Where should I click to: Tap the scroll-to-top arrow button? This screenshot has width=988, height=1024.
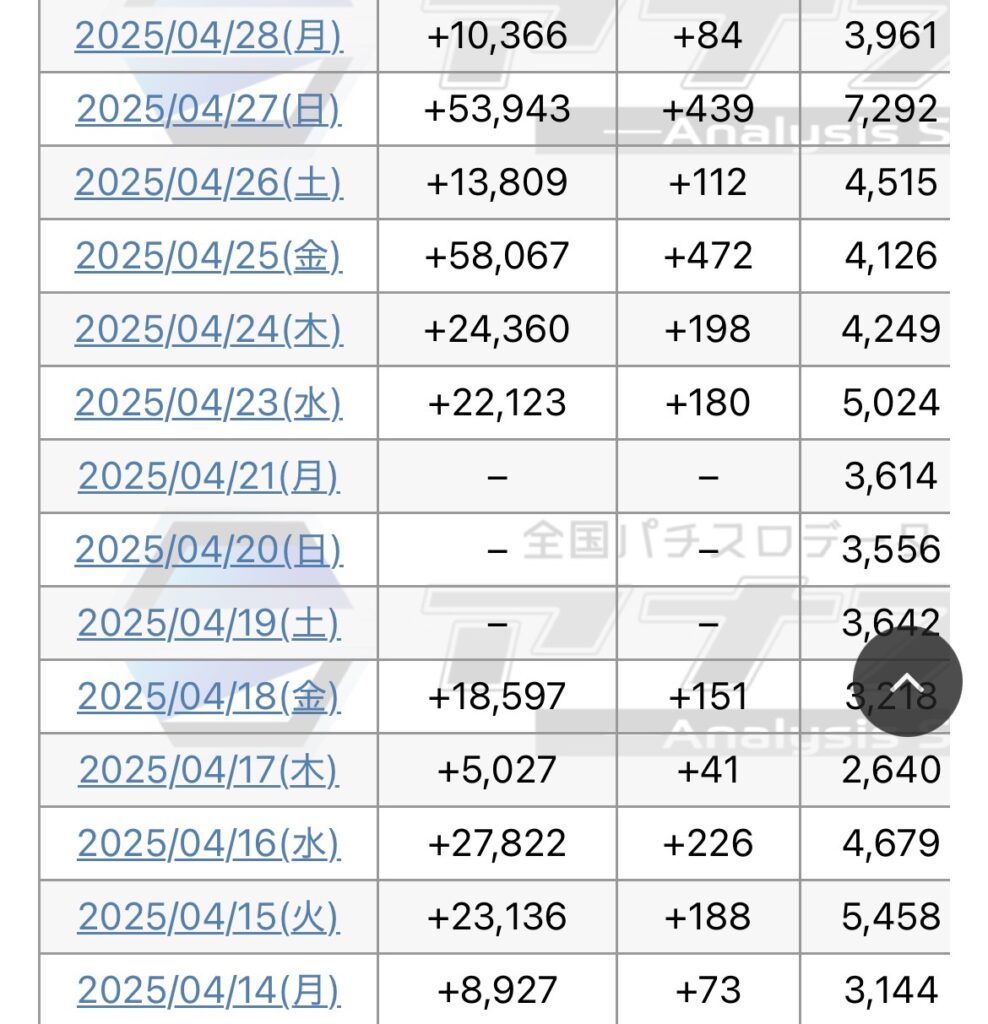[x=907, y=682]
